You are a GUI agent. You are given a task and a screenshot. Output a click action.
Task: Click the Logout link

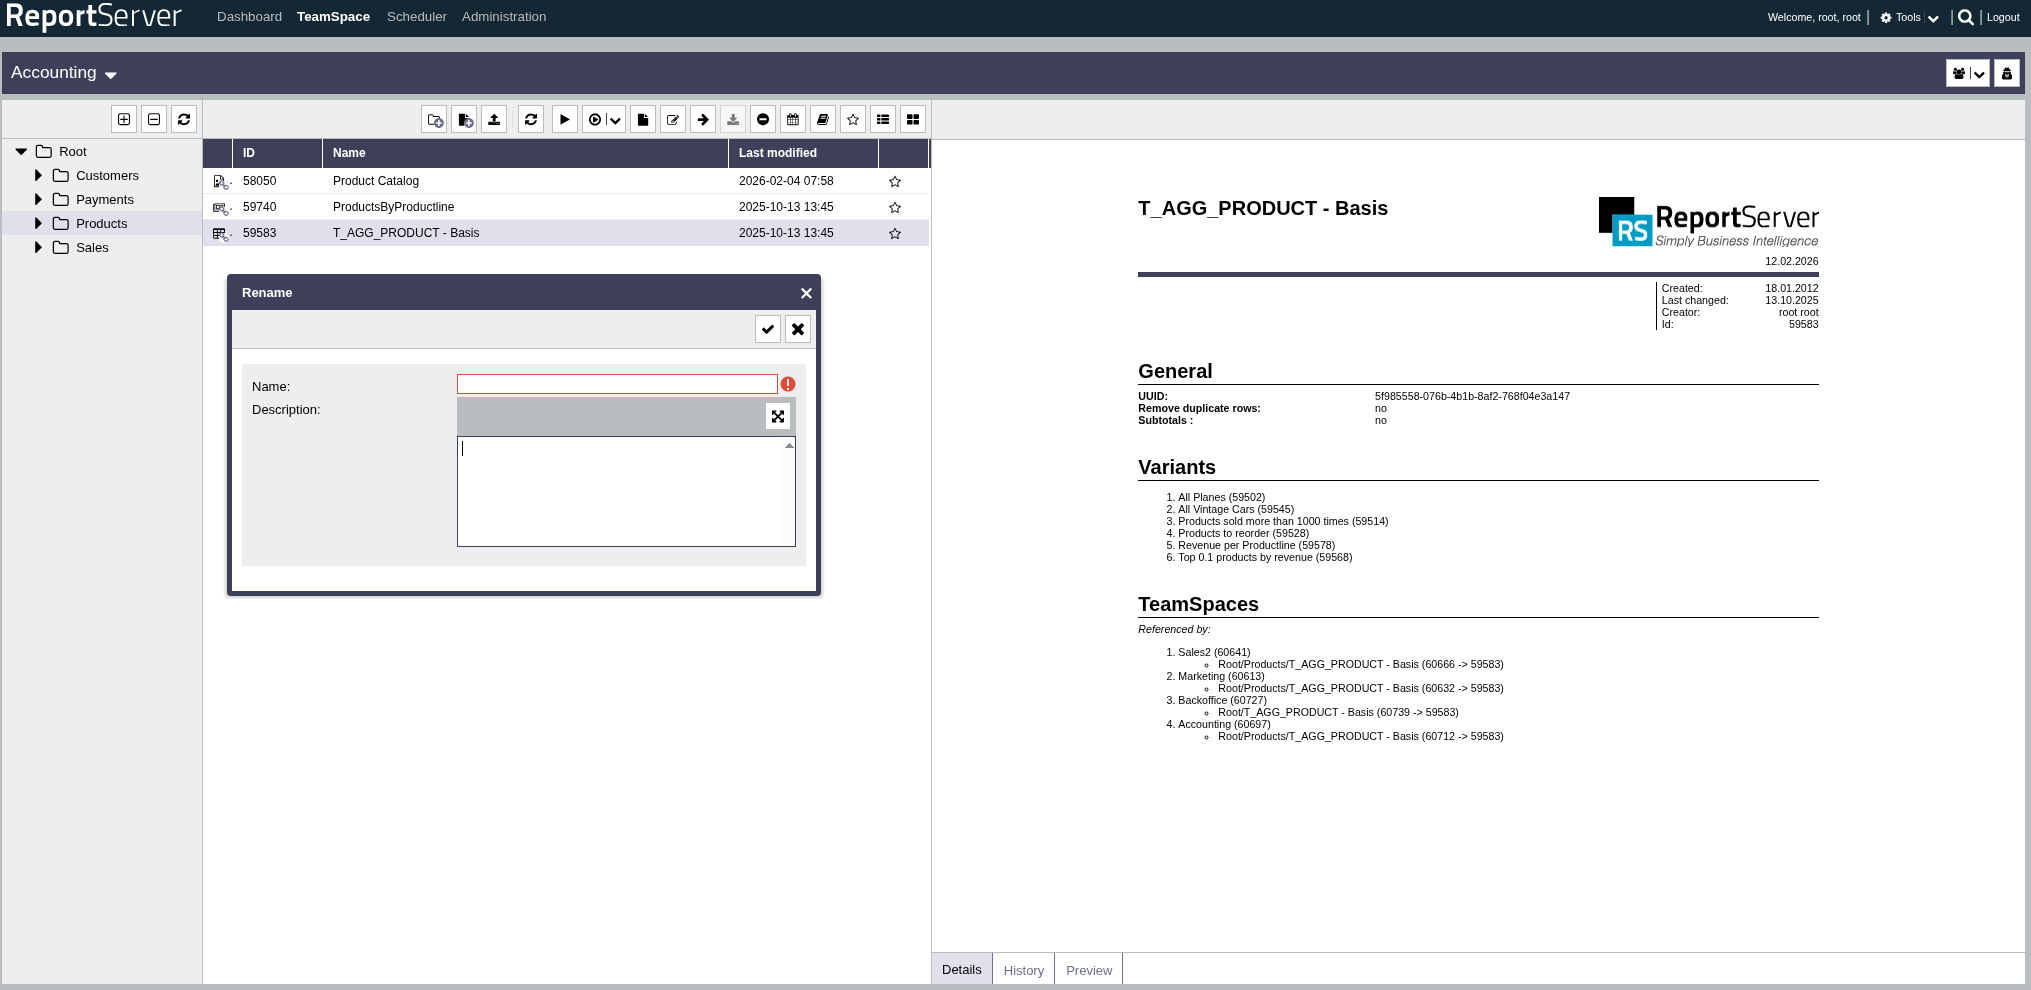(2003, 18)
